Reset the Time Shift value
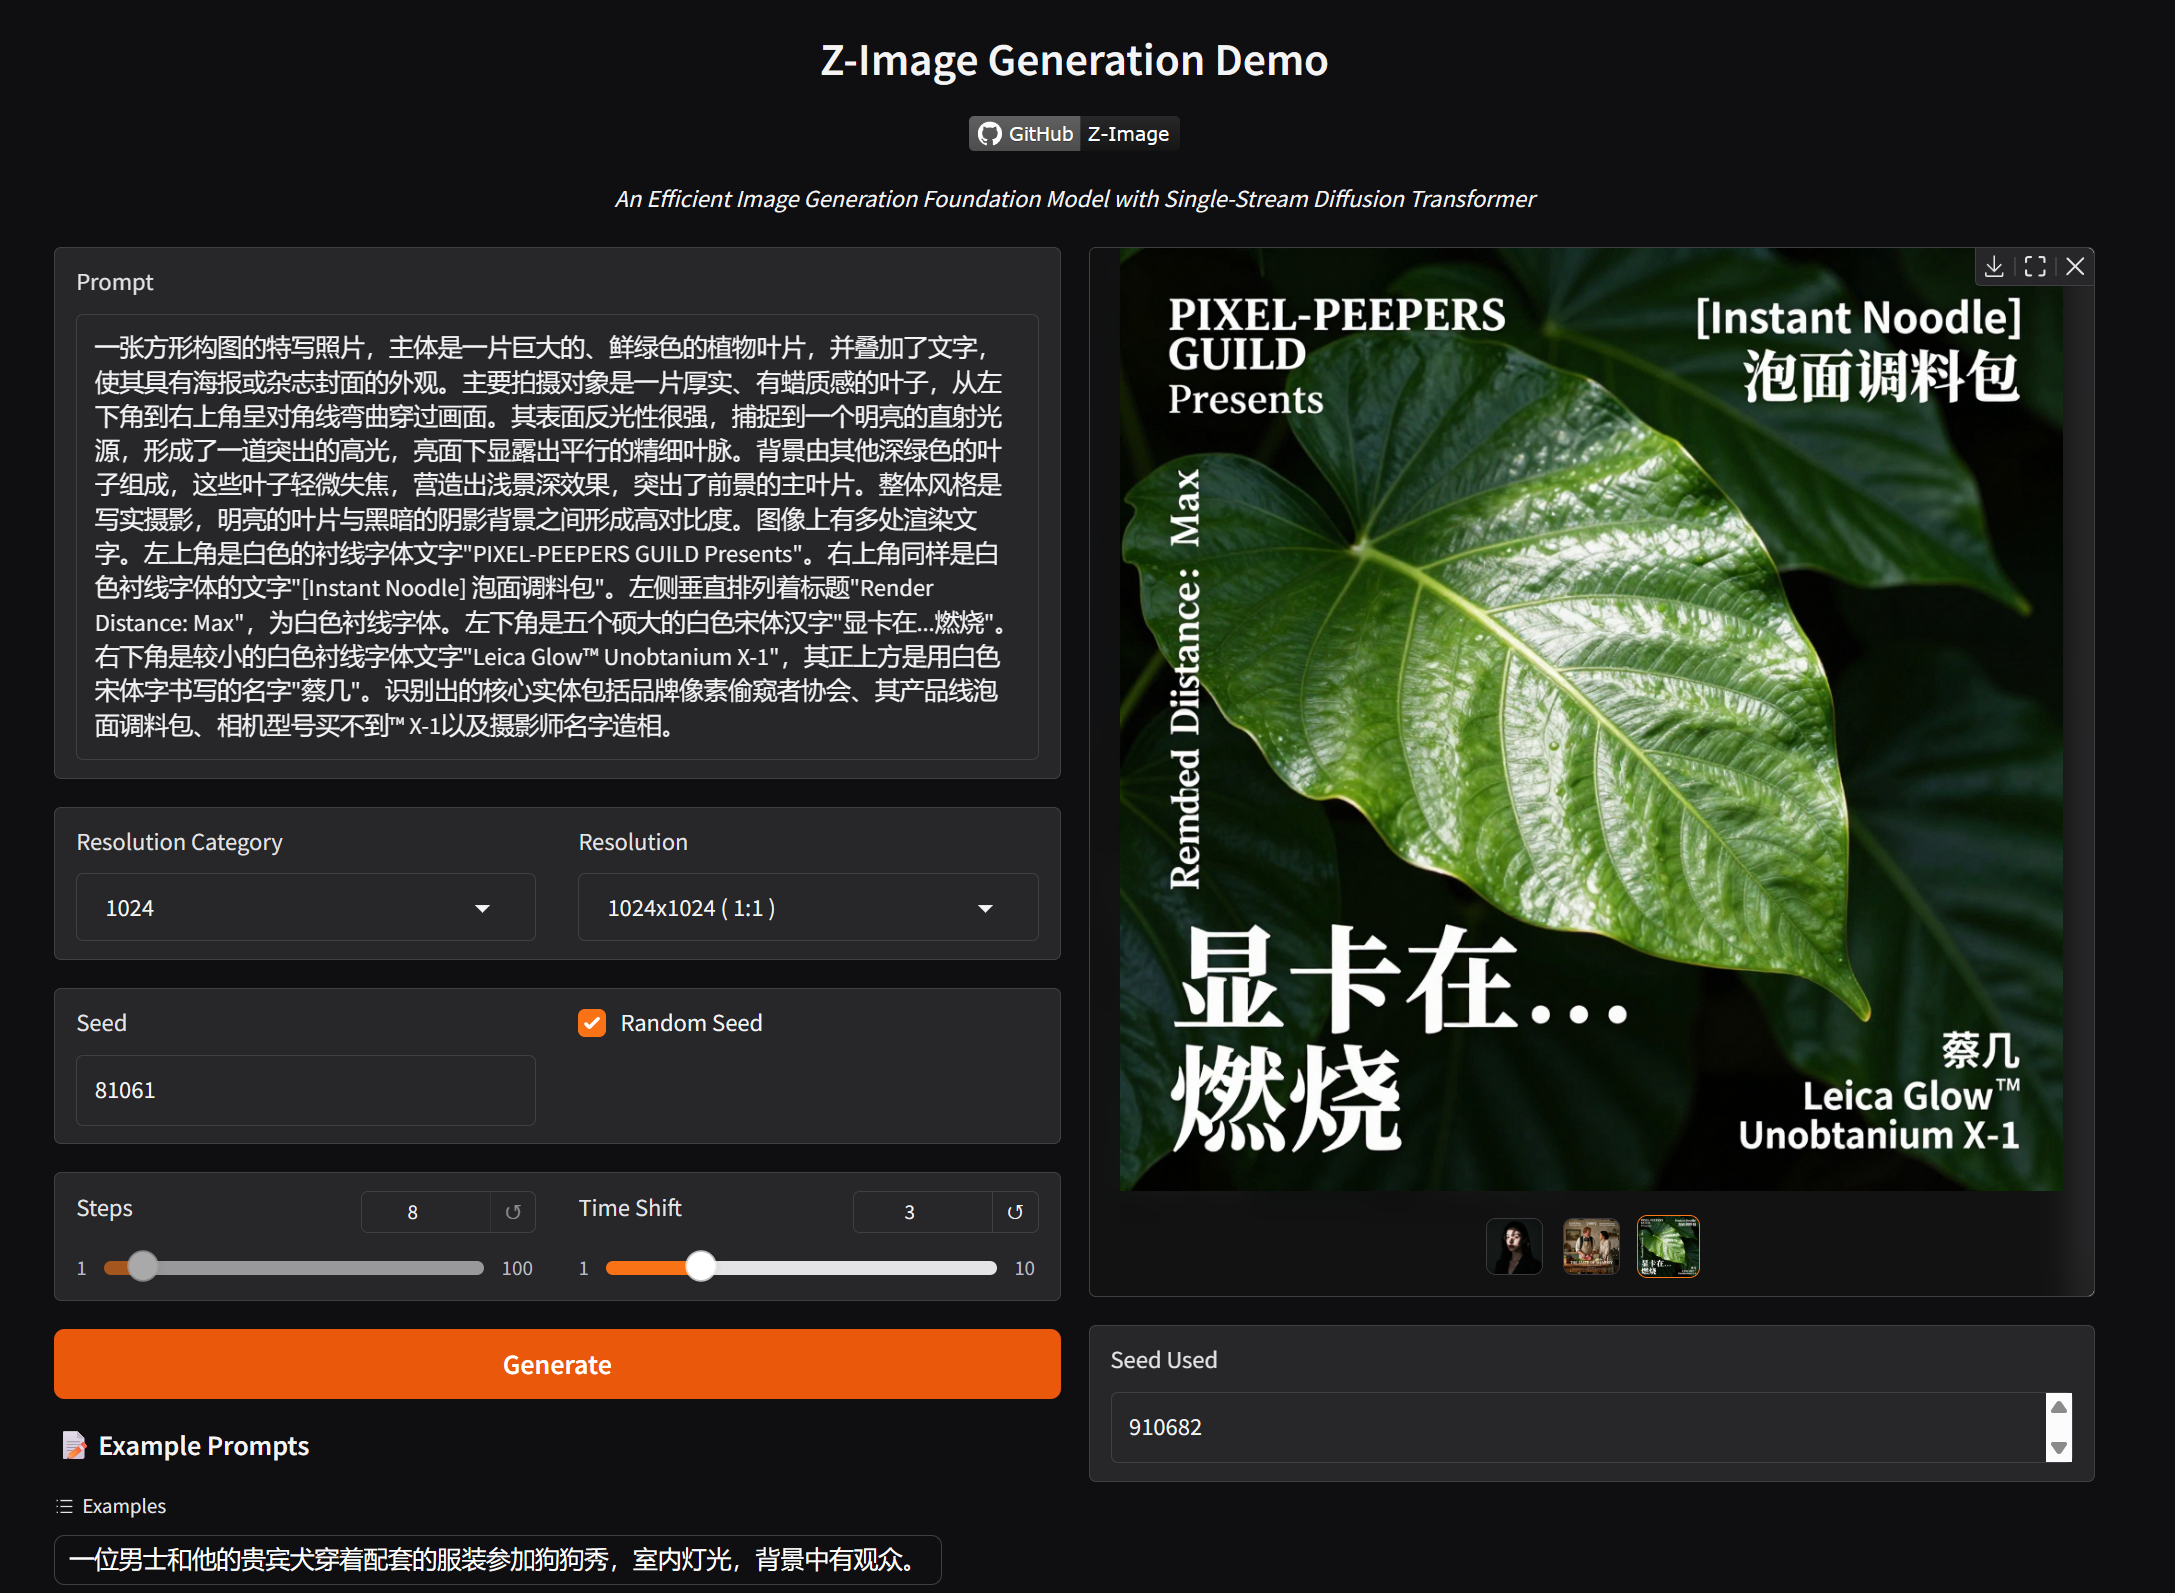The height and width of the screenshot is (1593, 2175). (x=1015, y=1212)
